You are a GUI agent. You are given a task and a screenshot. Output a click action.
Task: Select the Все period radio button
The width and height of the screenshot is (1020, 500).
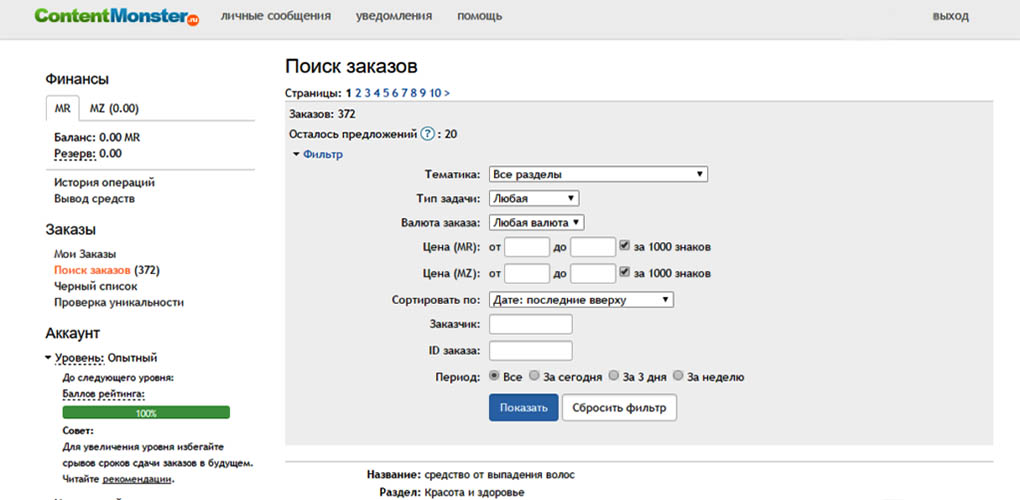tap(494, 376)
